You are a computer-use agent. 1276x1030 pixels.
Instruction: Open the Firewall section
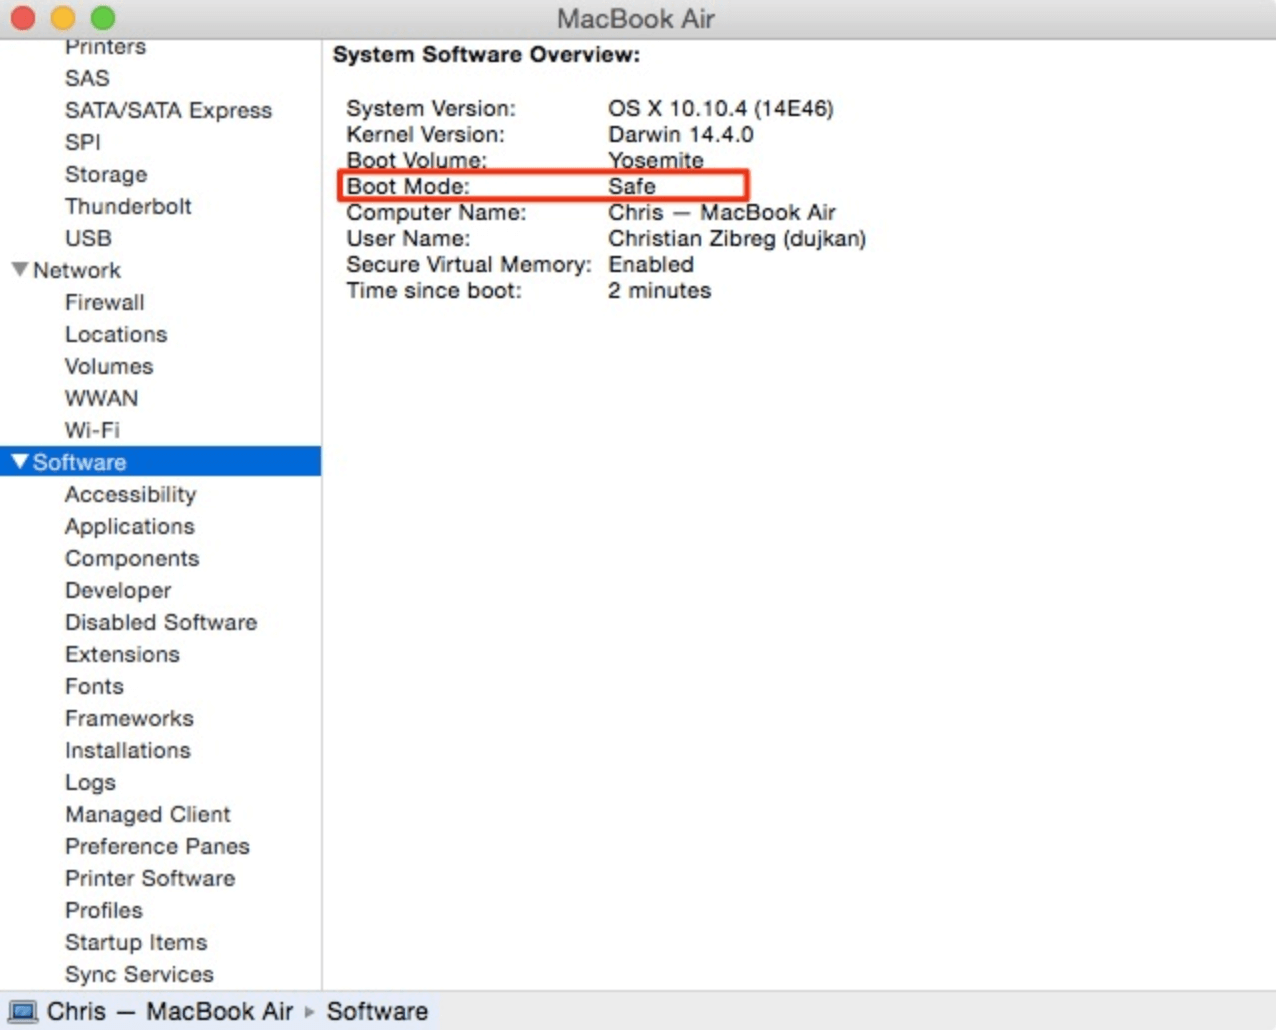coord(104,302)
